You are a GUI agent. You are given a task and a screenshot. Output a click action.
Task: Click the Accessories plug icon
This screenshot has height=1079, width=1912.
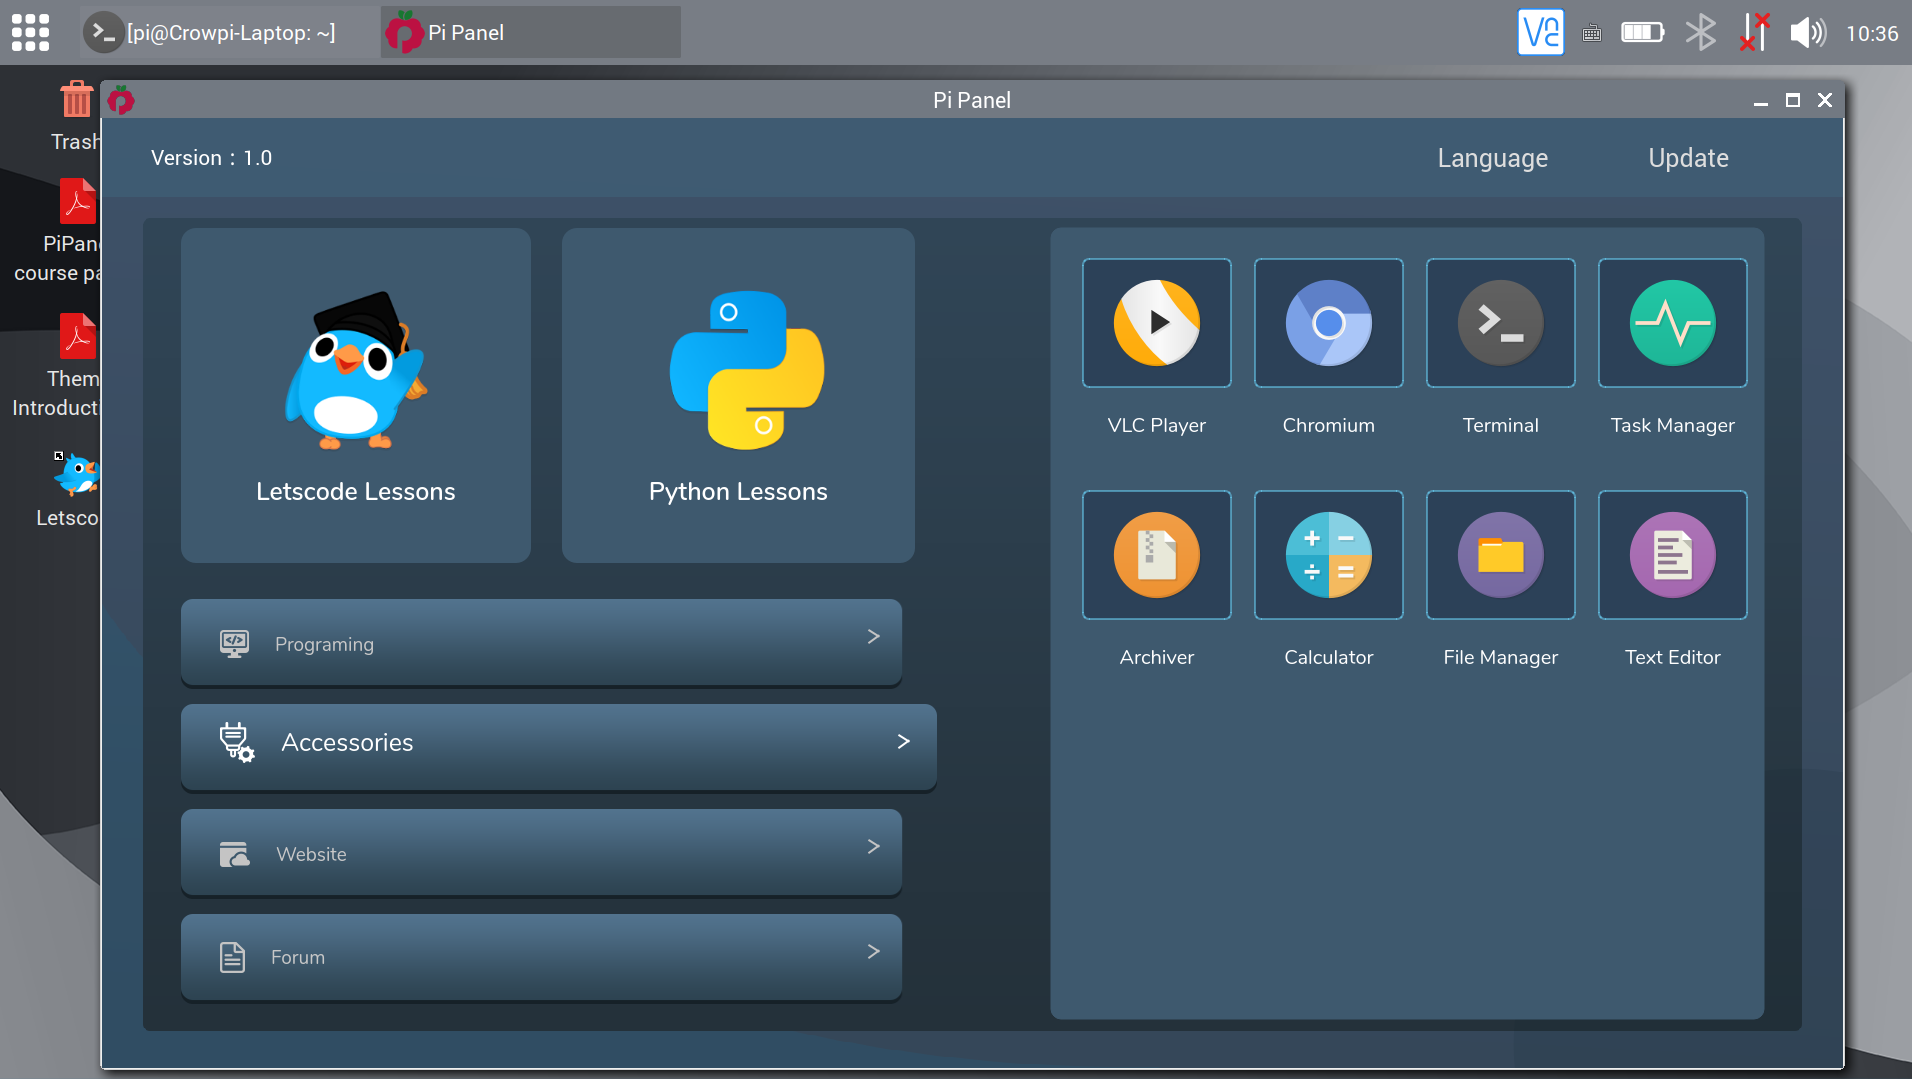pos(237,742)
